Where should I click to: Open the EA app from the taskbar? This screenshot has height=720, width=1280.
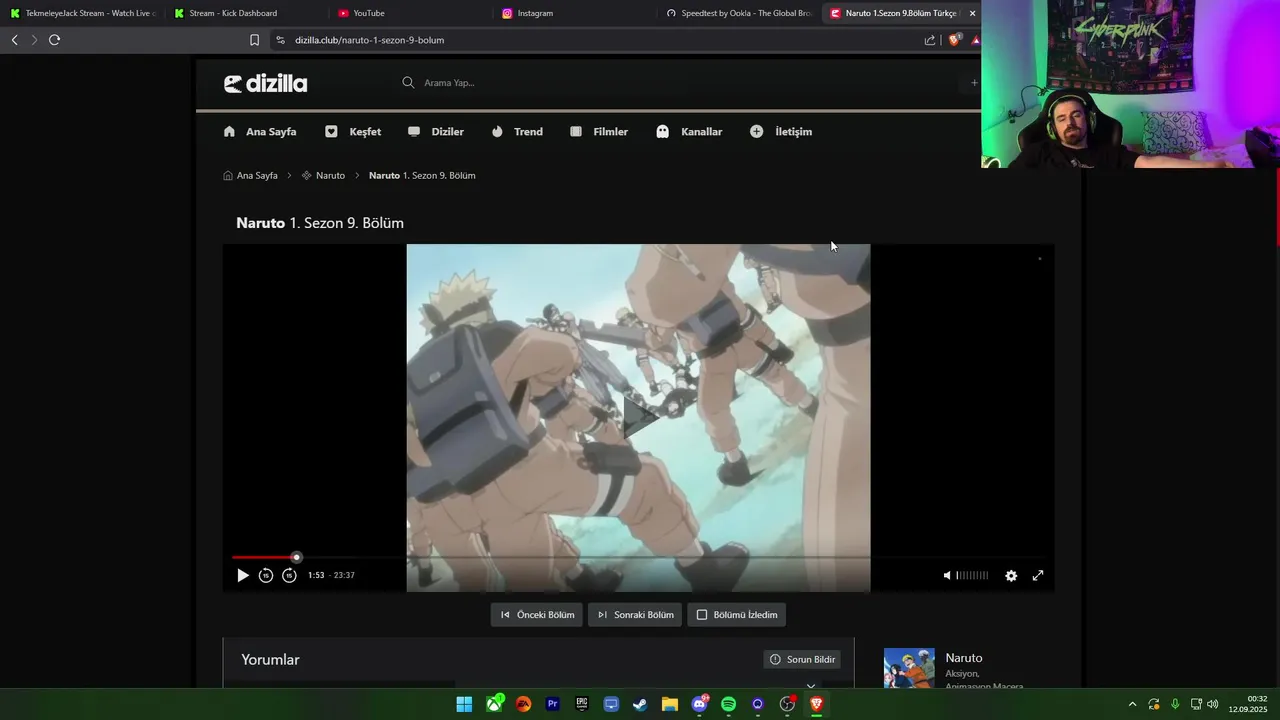point(523,704)
